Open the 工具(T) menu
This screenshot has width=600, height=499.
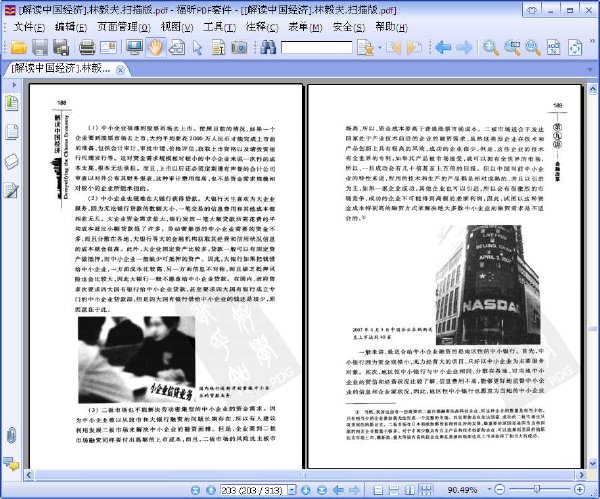click(219, 27)
